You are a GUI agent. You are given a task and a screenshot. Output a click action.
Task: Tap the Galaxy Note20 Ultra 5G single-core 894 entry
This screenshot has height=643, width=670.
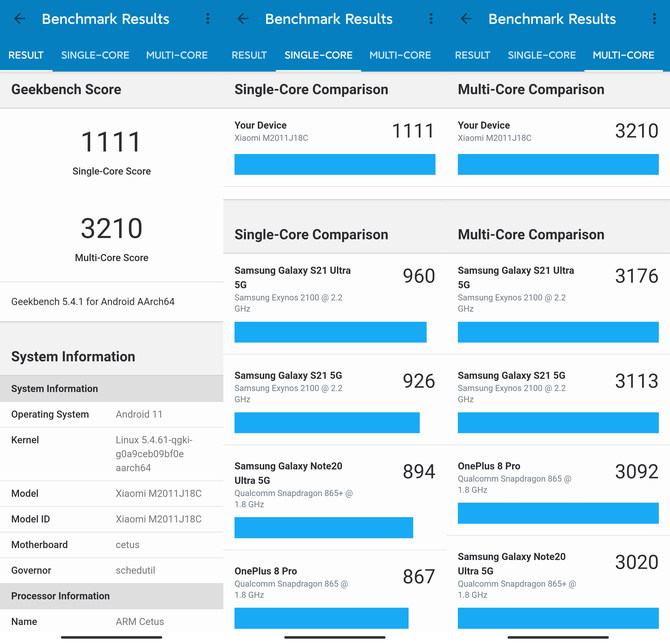(335, 497)
